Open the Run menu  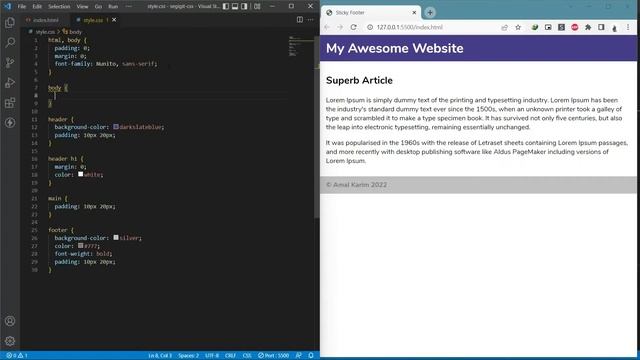[113, 6]
